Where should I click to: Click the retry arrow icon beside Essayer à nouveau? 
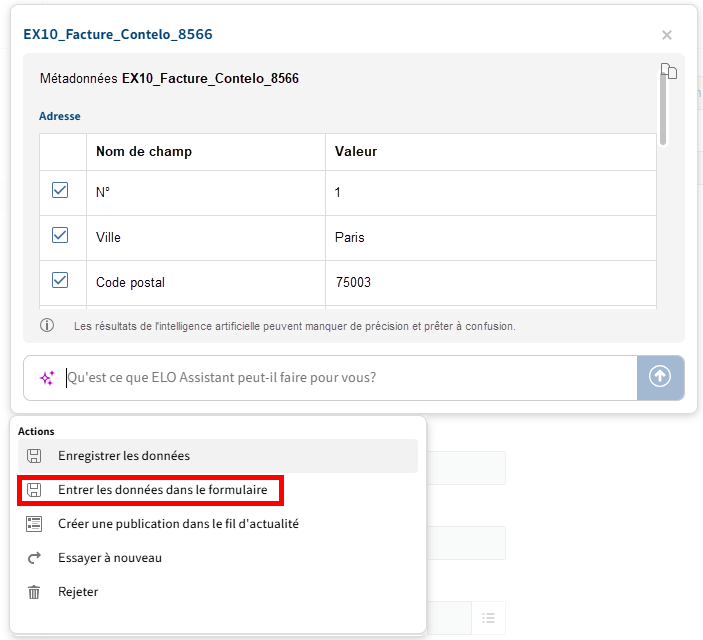[x=34, y=558]
